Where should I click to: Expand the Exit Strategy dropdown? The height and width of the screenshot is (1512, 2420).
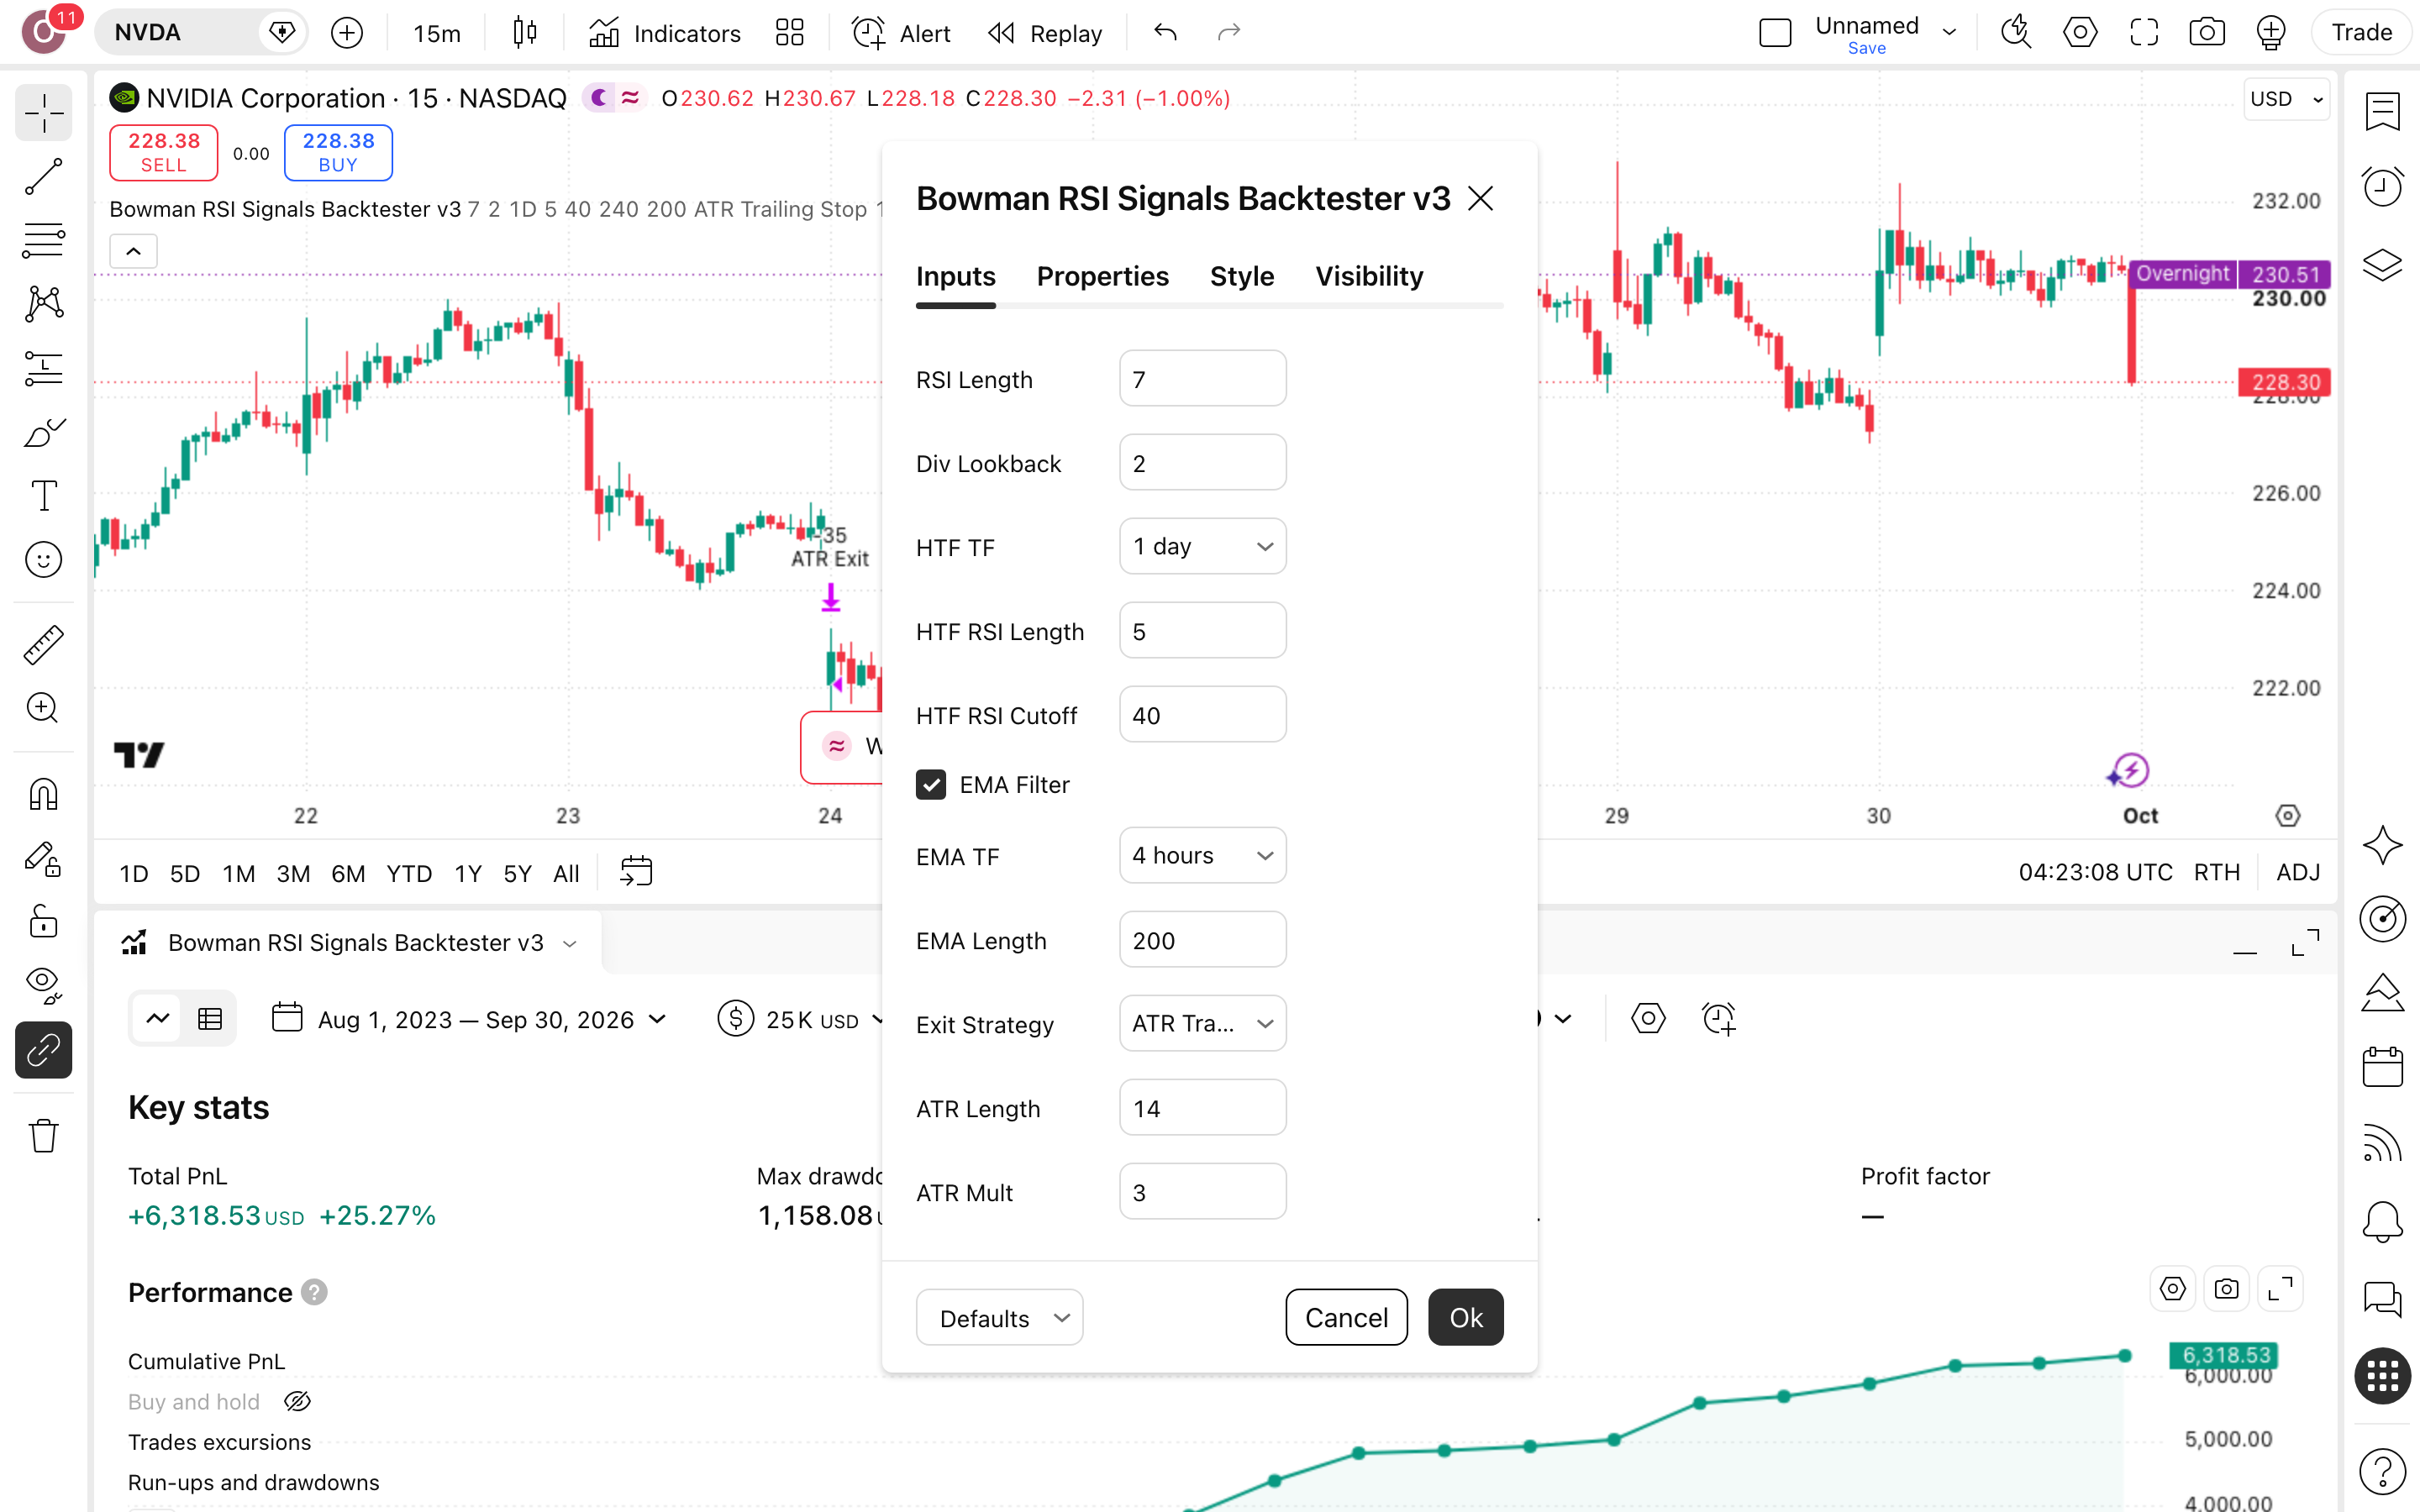point(1202,1023)
